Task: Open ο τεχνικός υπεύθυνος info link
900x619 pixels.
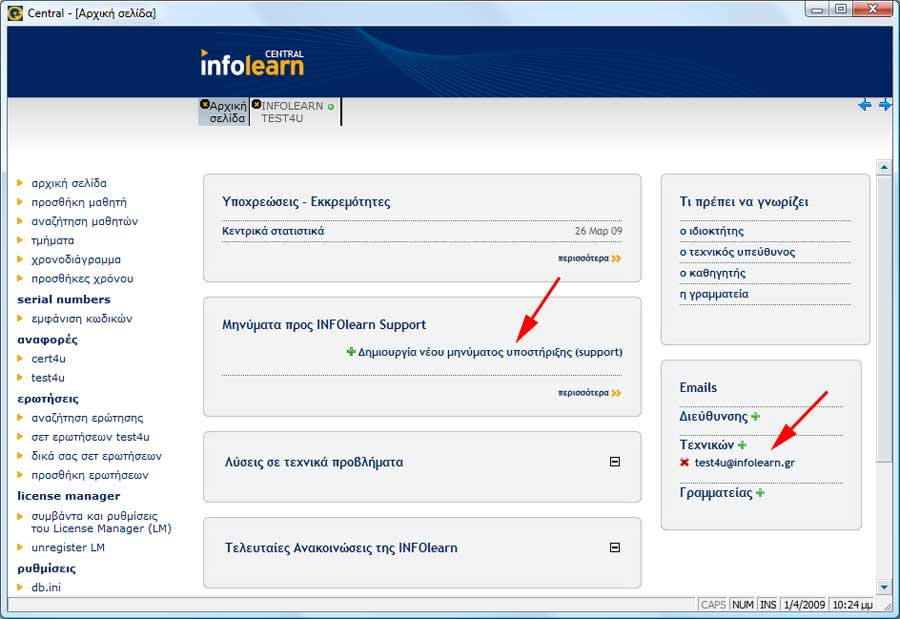Action: coord(738,252)
